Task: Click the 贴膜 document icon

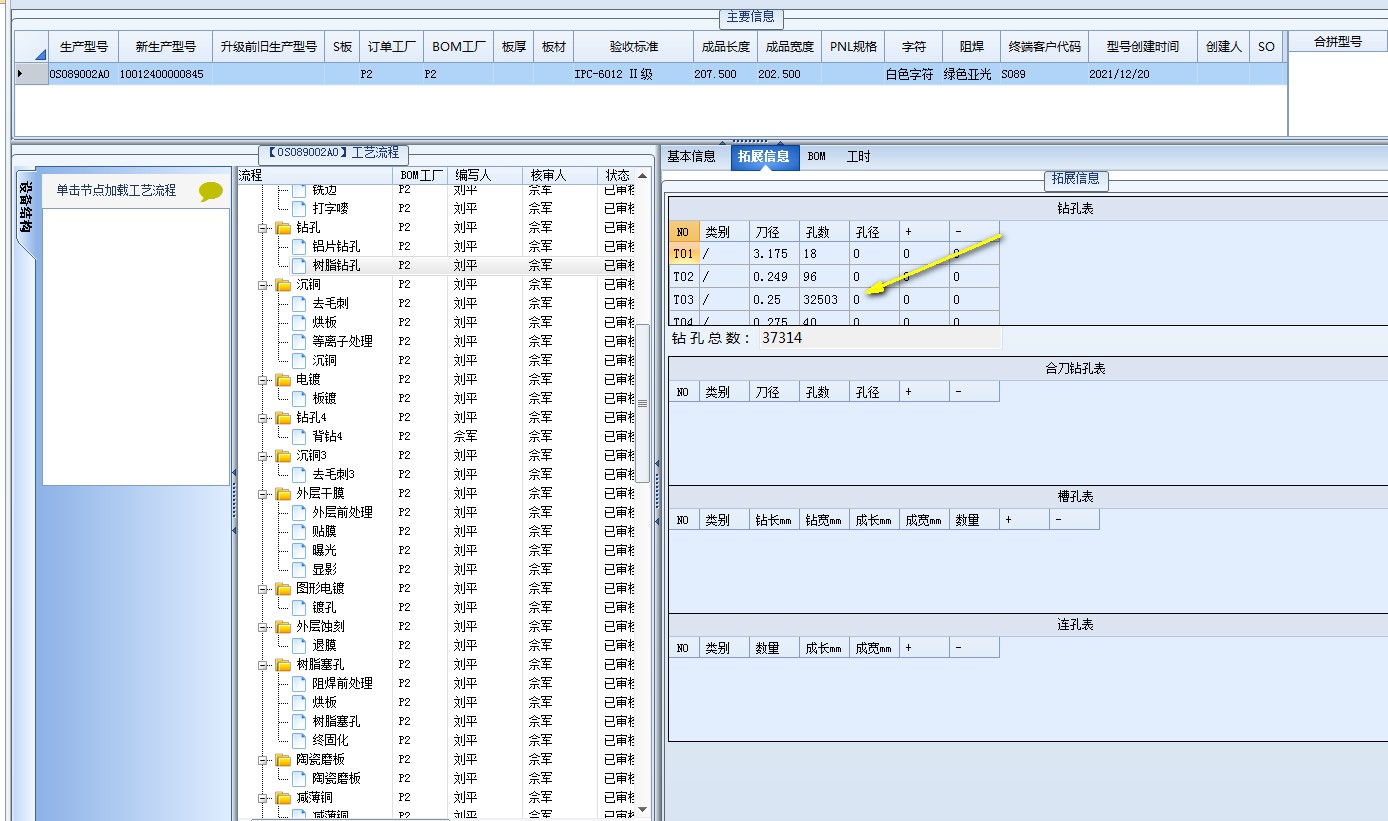Action: (299, 532)
